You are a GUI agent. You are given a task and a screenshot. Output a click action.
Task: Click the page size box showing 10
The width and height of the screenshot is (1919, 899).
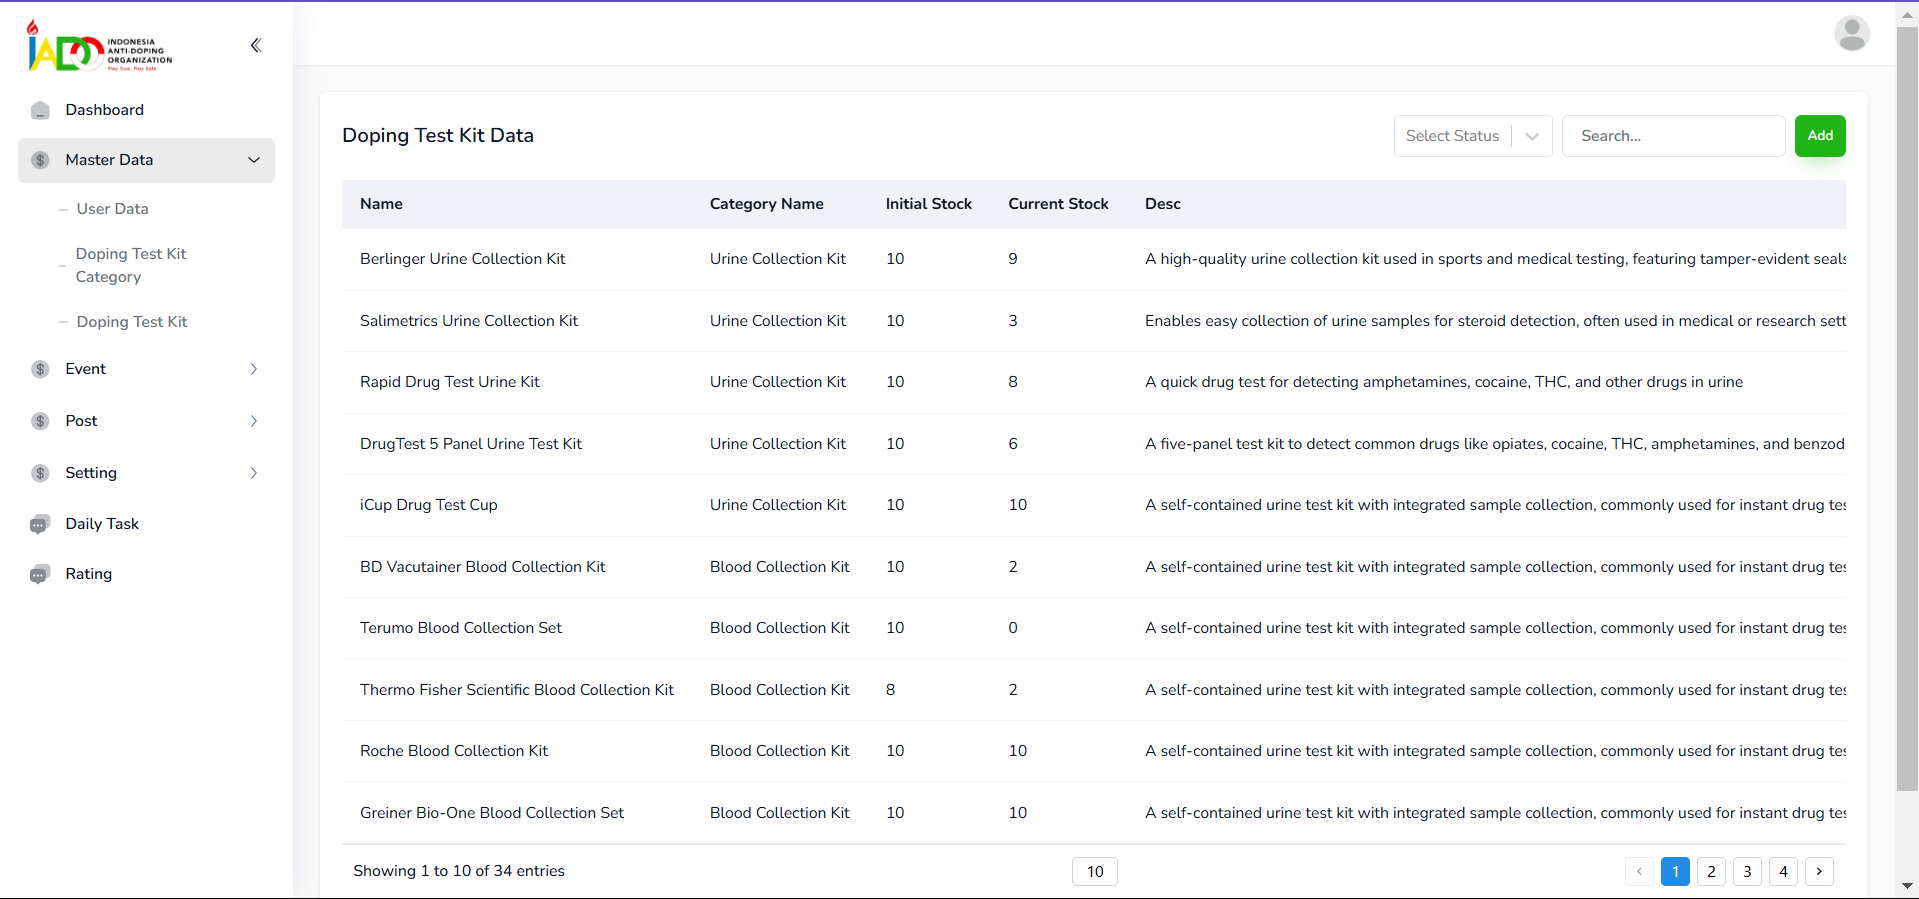1094,871
